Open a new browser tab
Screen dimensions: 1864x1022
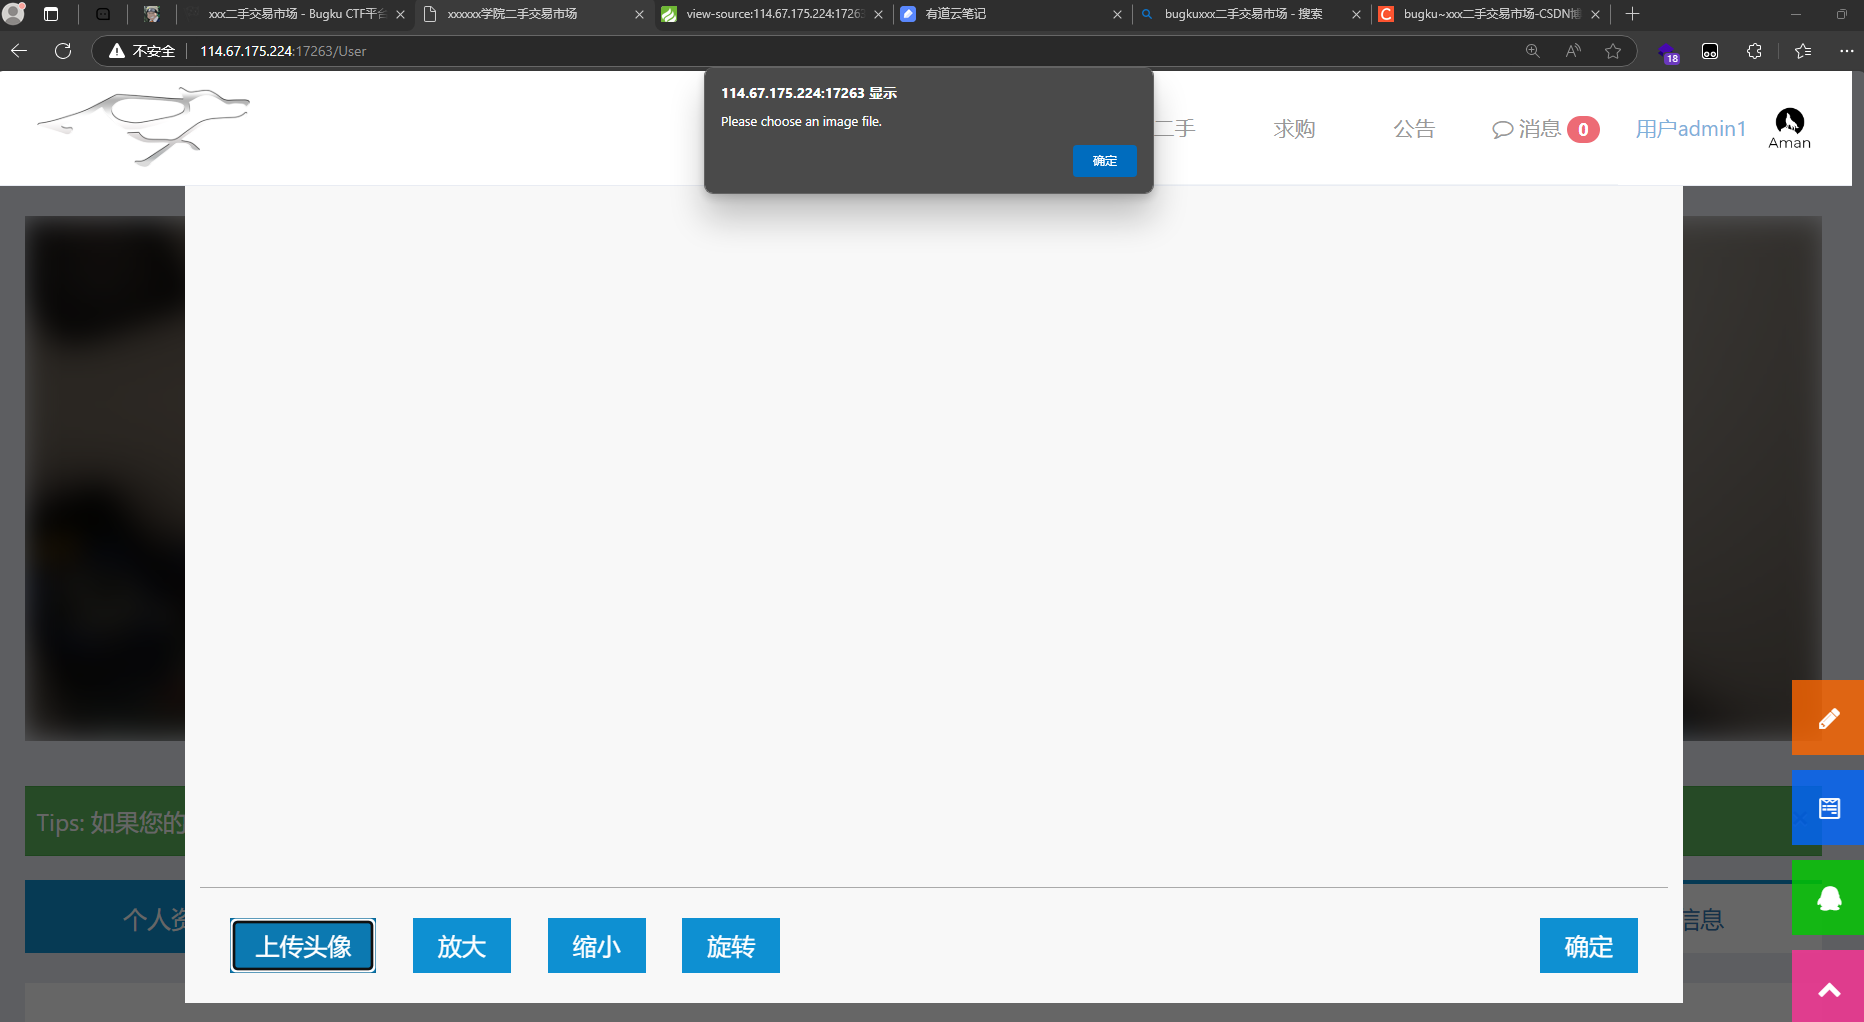coord(1632,14)
